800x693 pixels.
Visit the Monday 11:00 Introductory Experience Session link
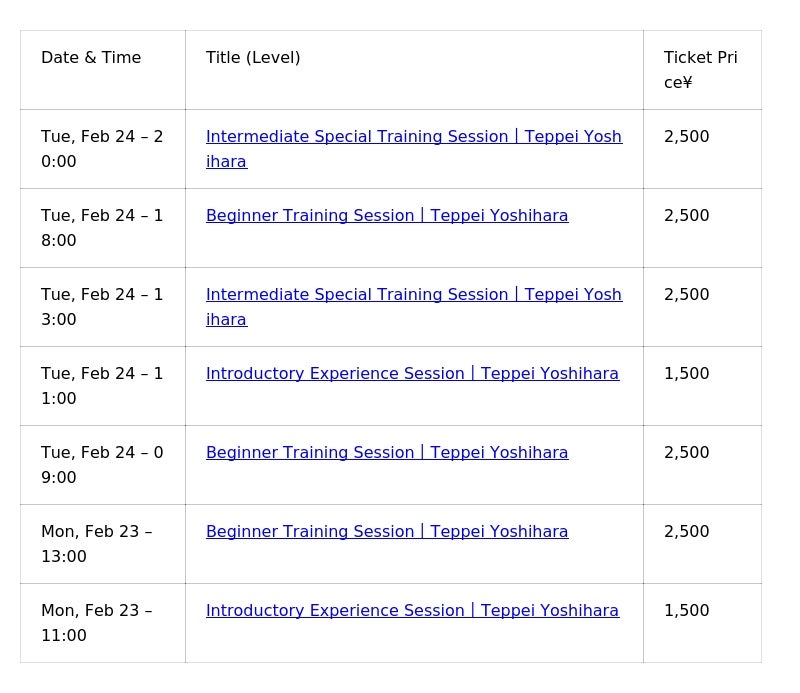(x=412, y=611)
